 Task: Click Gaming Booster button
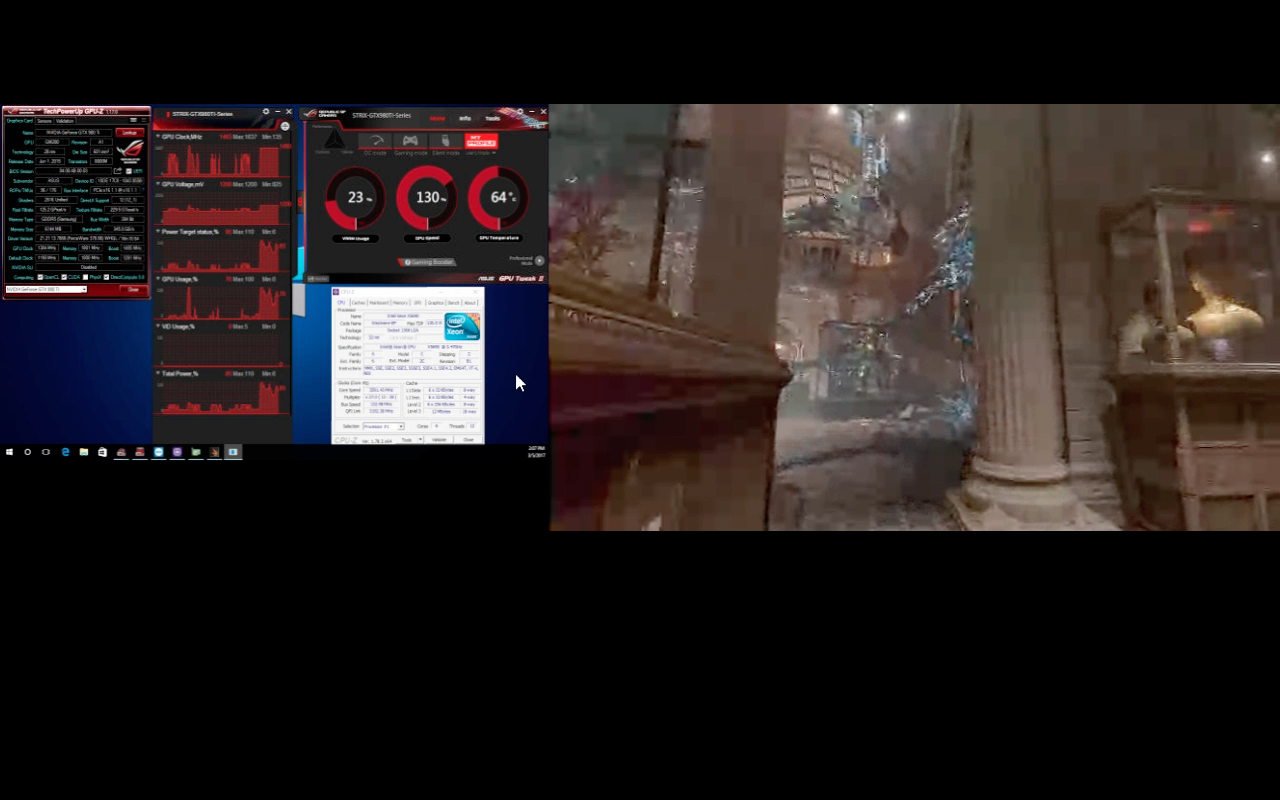click(429, 262)
